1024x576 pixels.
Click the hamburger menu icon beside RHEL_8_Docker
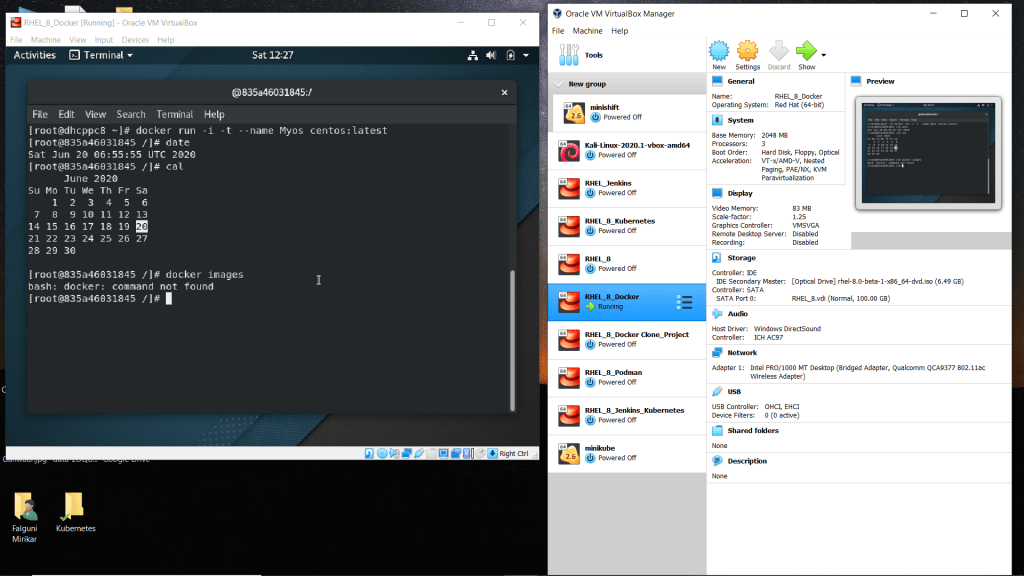(685, 301)
